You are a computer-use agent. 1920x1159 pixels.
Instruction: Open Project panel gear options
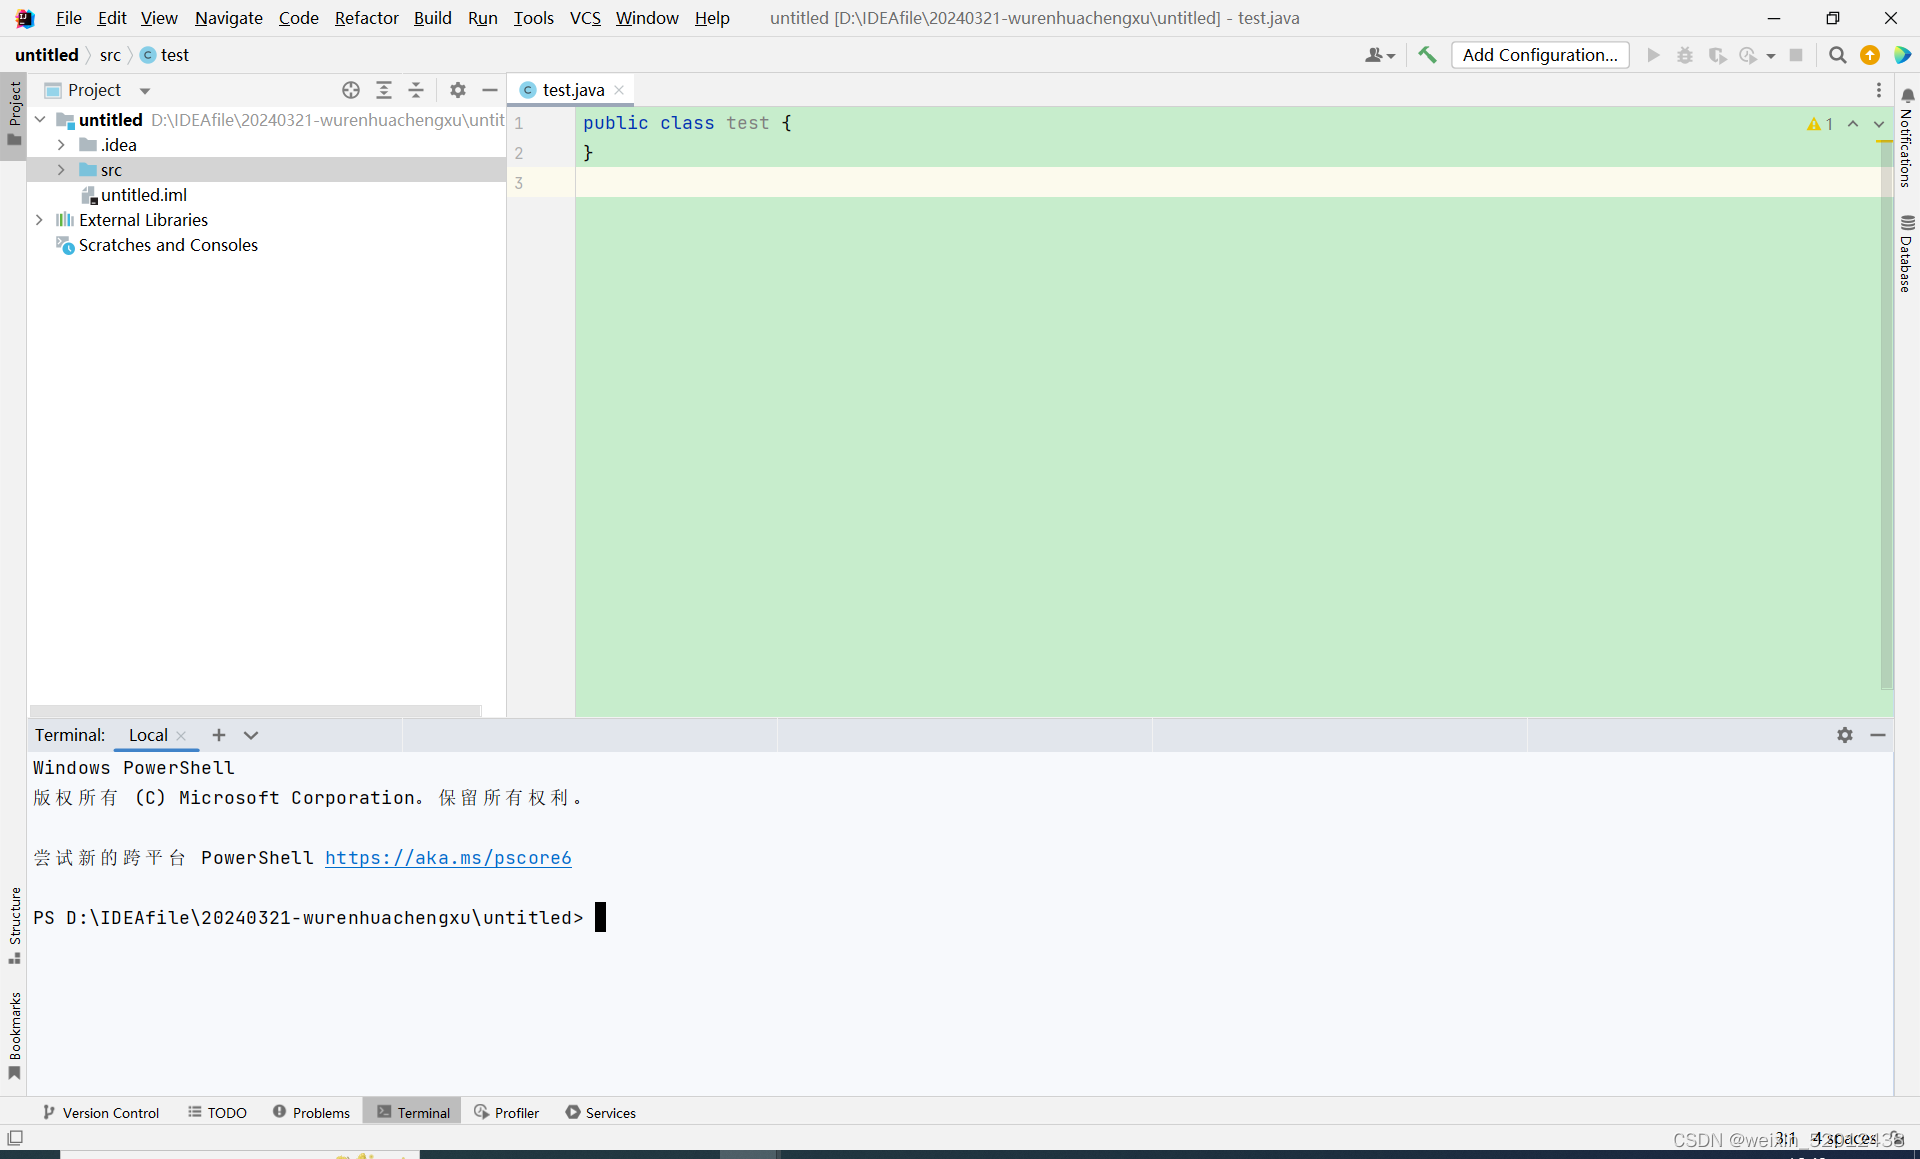click(x=458, y=90)
